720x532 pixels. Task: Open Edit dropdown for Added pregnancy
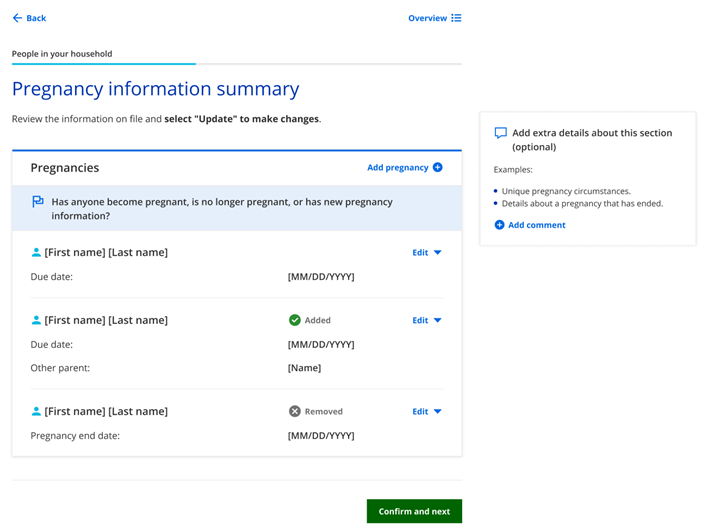(427, 321)
